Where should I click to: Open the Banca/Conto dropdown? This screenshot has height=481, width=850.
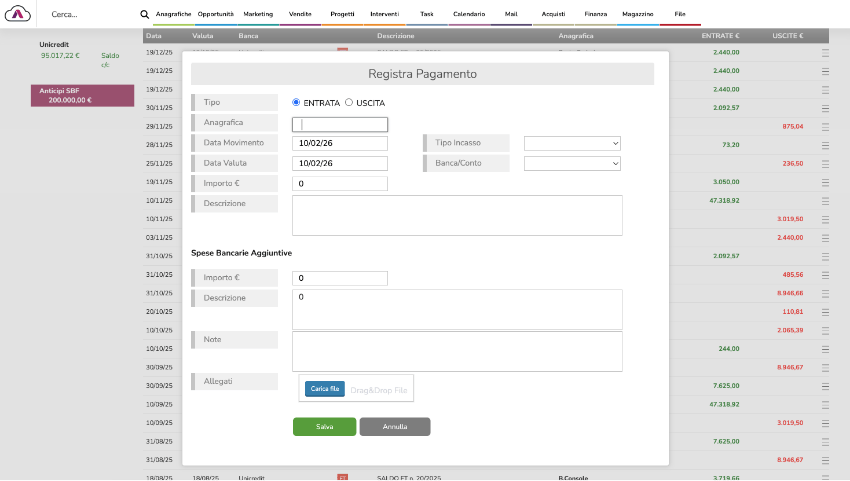[572, 163]
